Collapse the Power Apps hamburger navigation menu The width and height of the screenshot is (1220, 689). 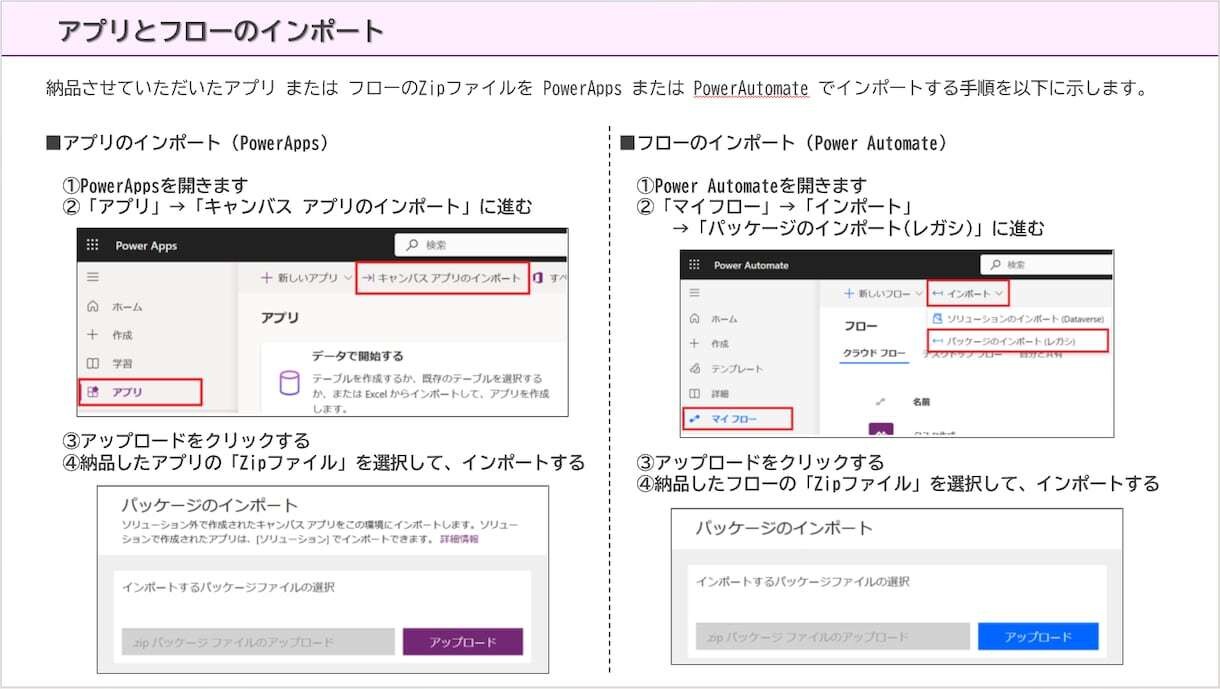pos(93,277)
